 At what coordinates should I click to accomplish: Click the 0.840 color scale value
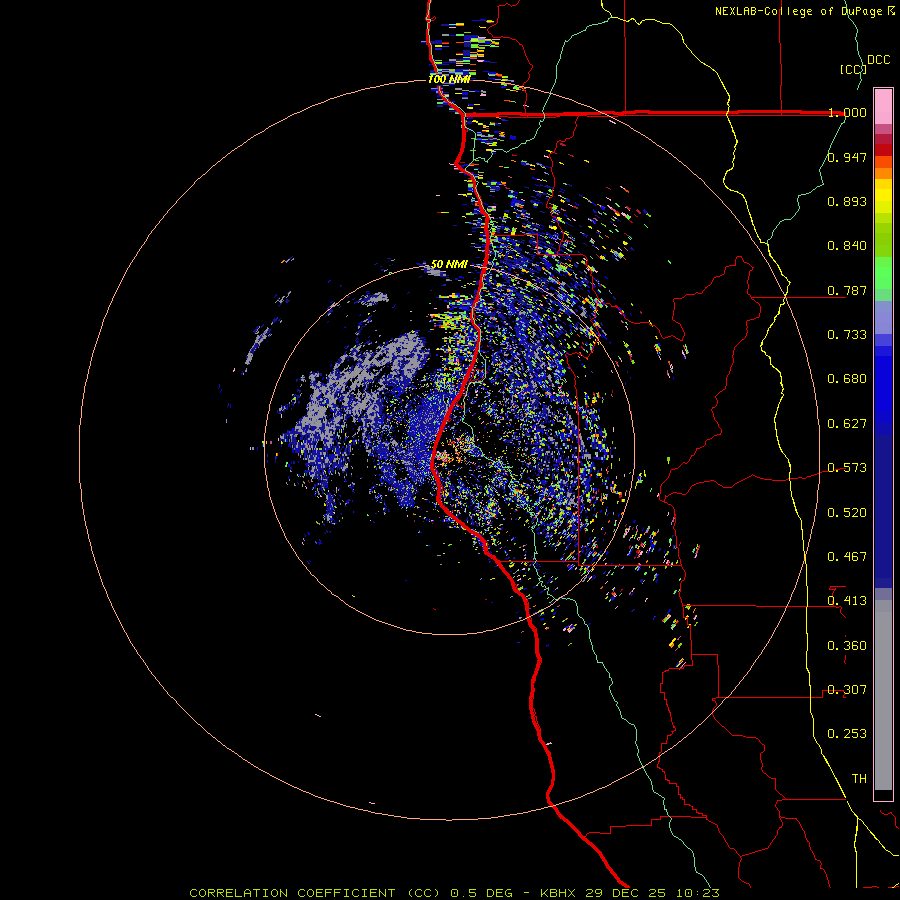[847, 246]
